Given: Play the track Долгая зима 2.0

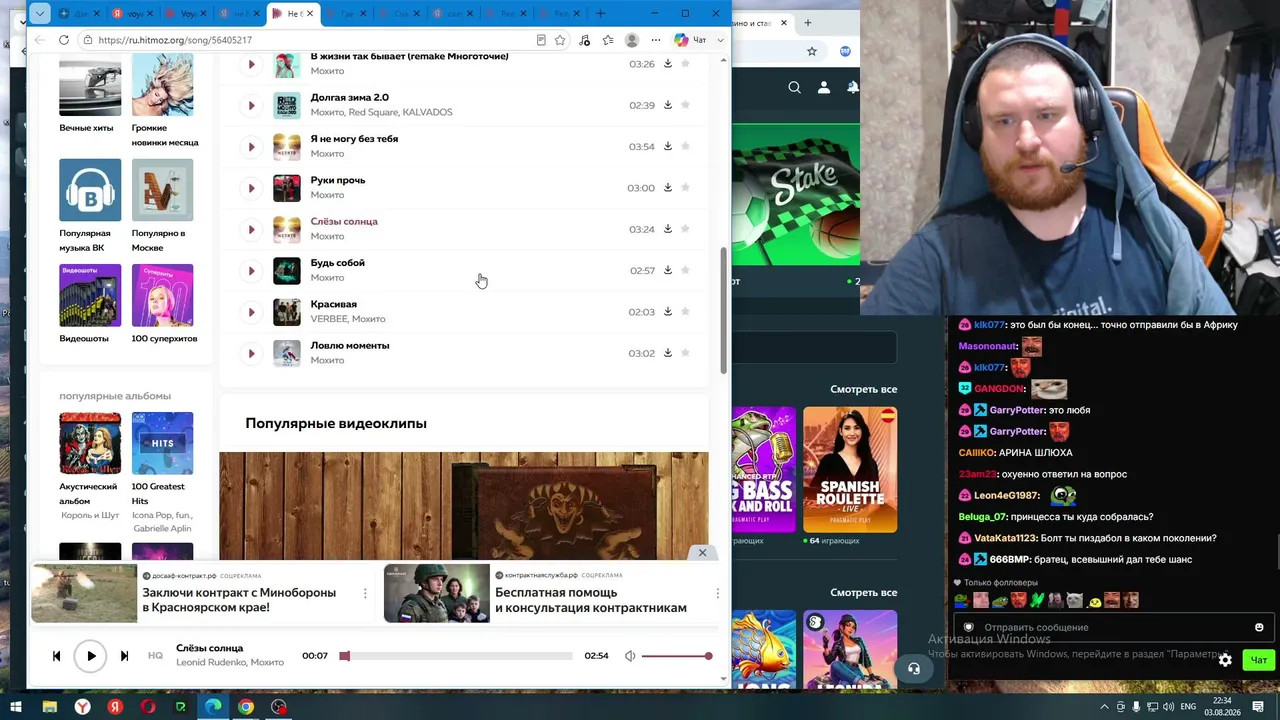Looking at the screenshot, I should tap(251, 105).
